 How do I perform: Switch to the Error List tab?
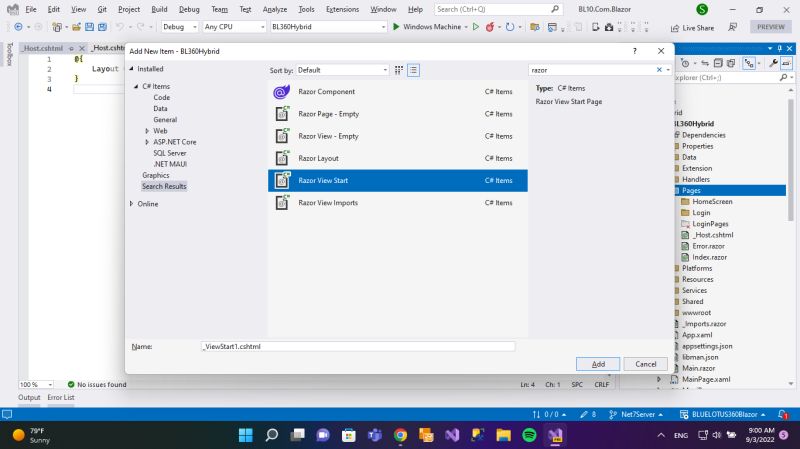click(x=61, y=397)
